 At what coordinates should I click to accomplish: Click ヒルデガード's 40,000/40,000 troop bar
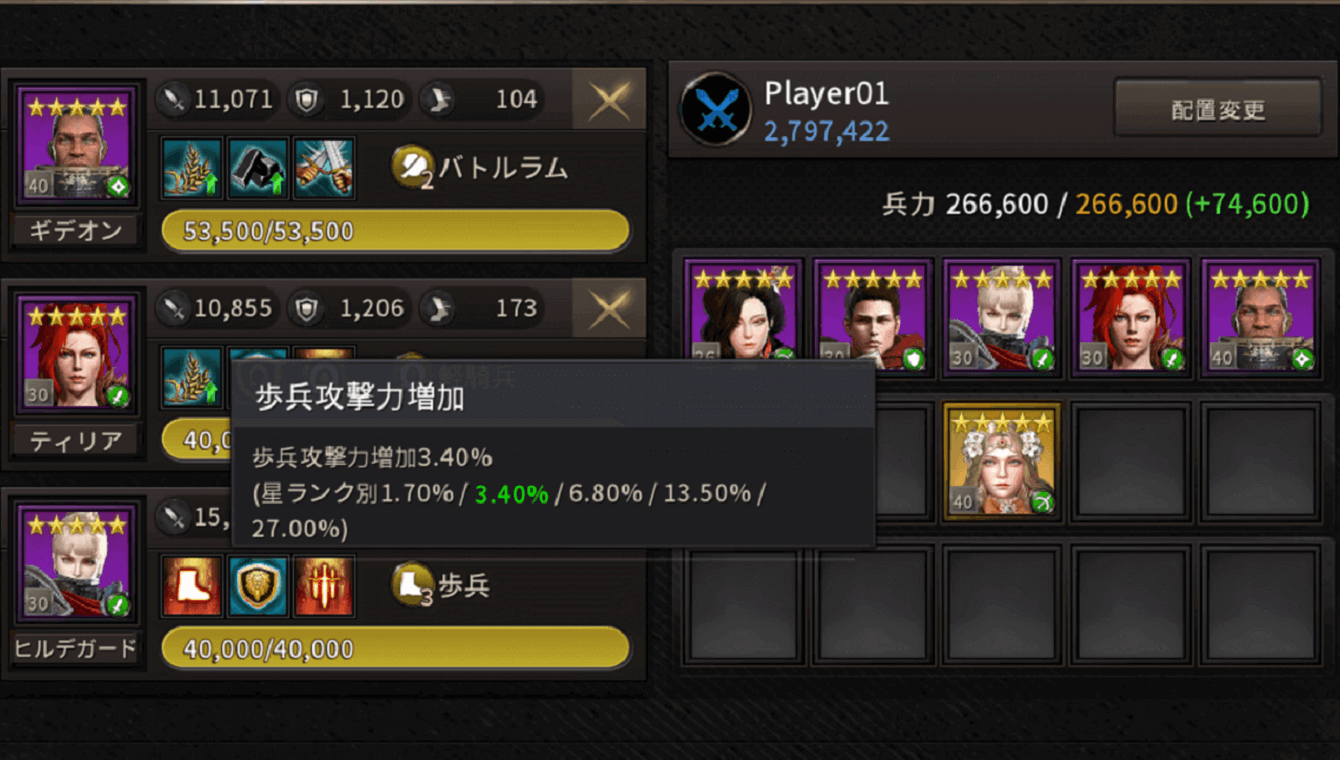(x=396, y=649)
